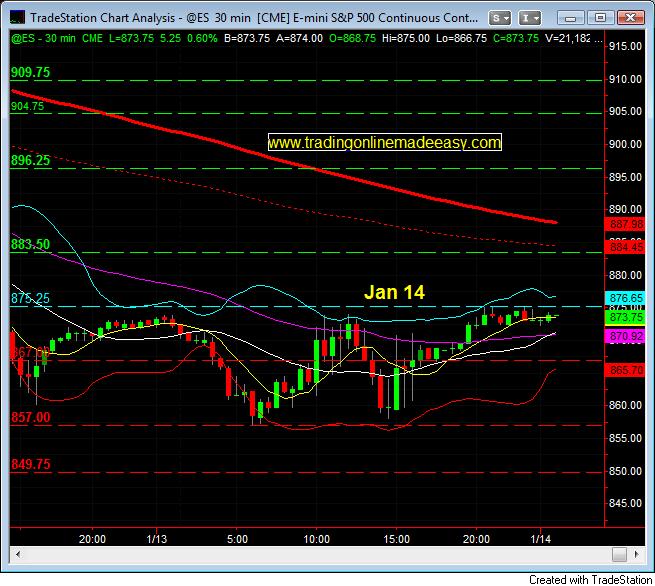The image size is (655, 586).
Task: Click the A=874.00 ask value
Action: pyautogui.click(x=299, y=38)
